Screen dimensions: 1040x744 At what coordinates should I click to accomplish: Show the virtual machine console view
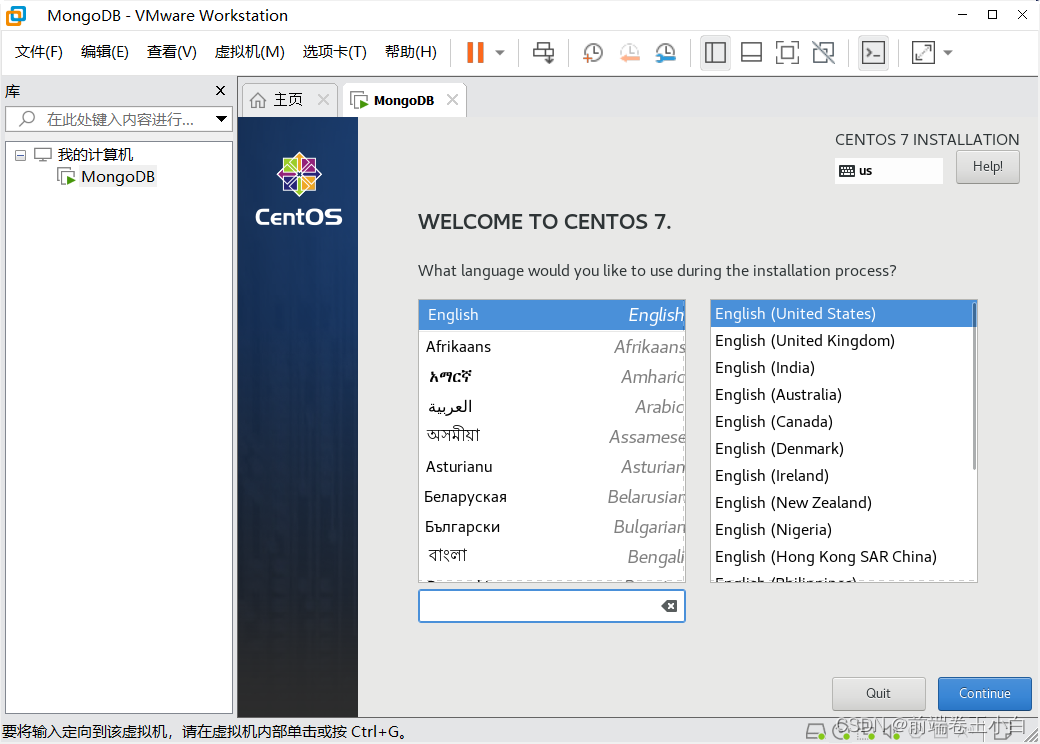pos(873,52)
